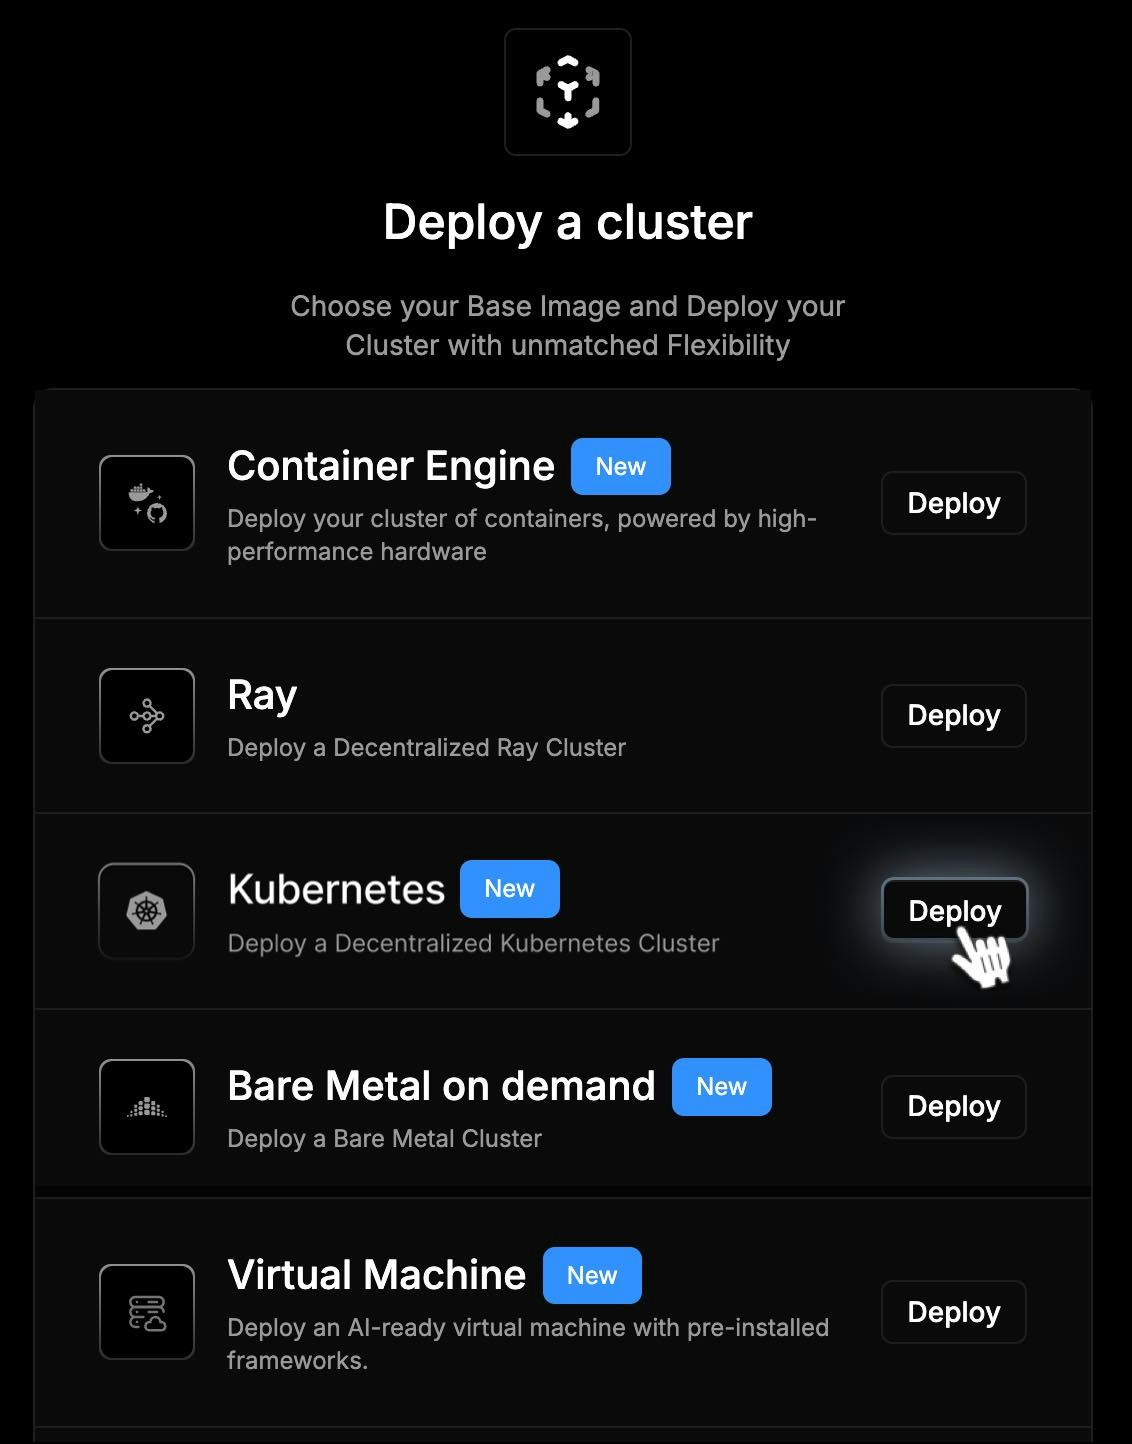Screen dimensions: 1132x1444
Task: Select the Container Engine title
Action: tap(391, 466)
